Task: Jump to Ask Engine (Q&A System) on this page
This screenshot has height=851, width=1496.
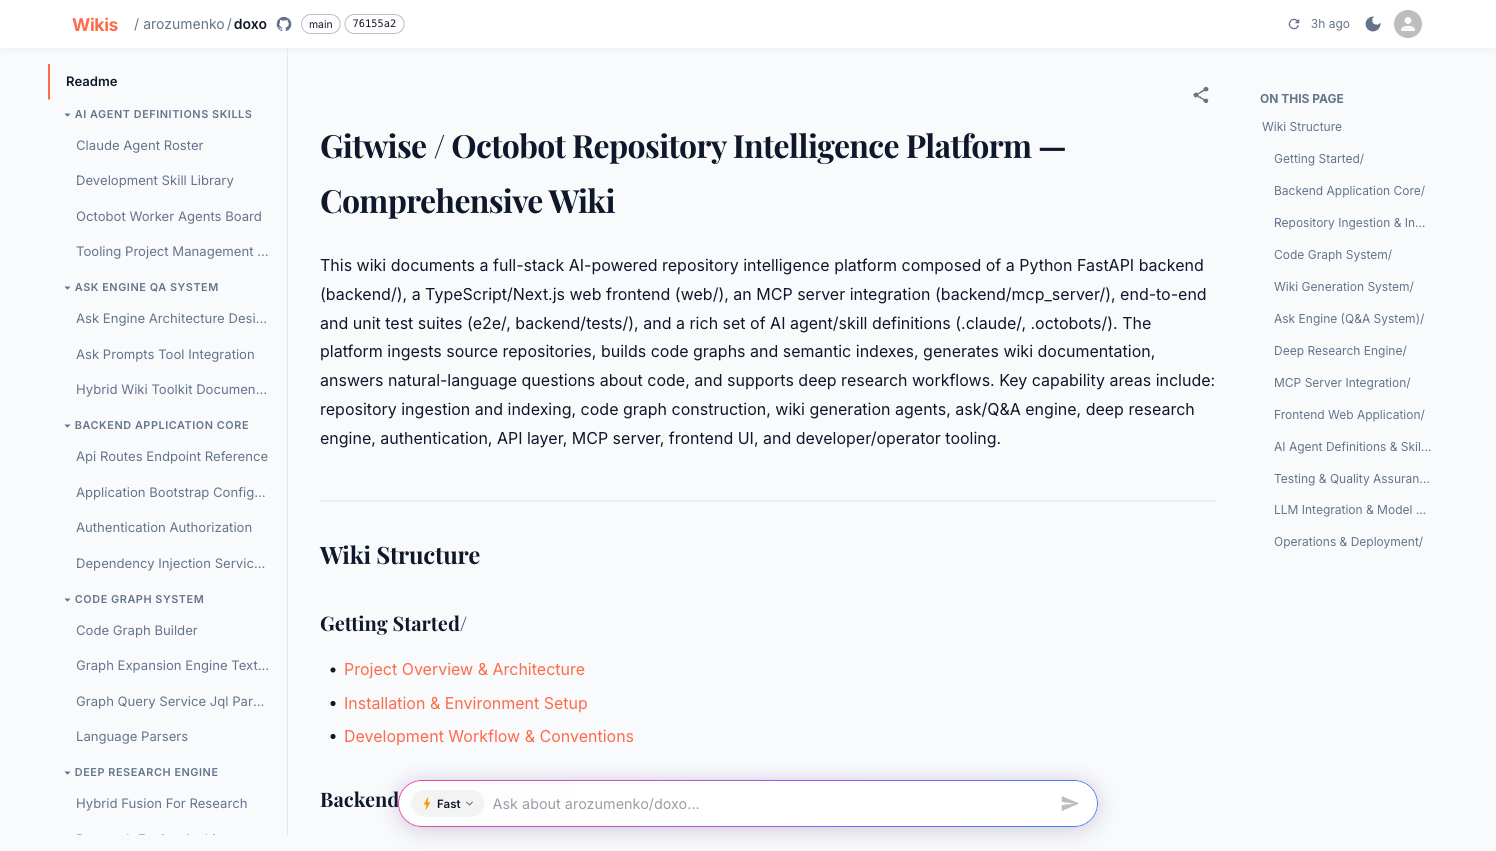Action: [x=1349, y=318]
